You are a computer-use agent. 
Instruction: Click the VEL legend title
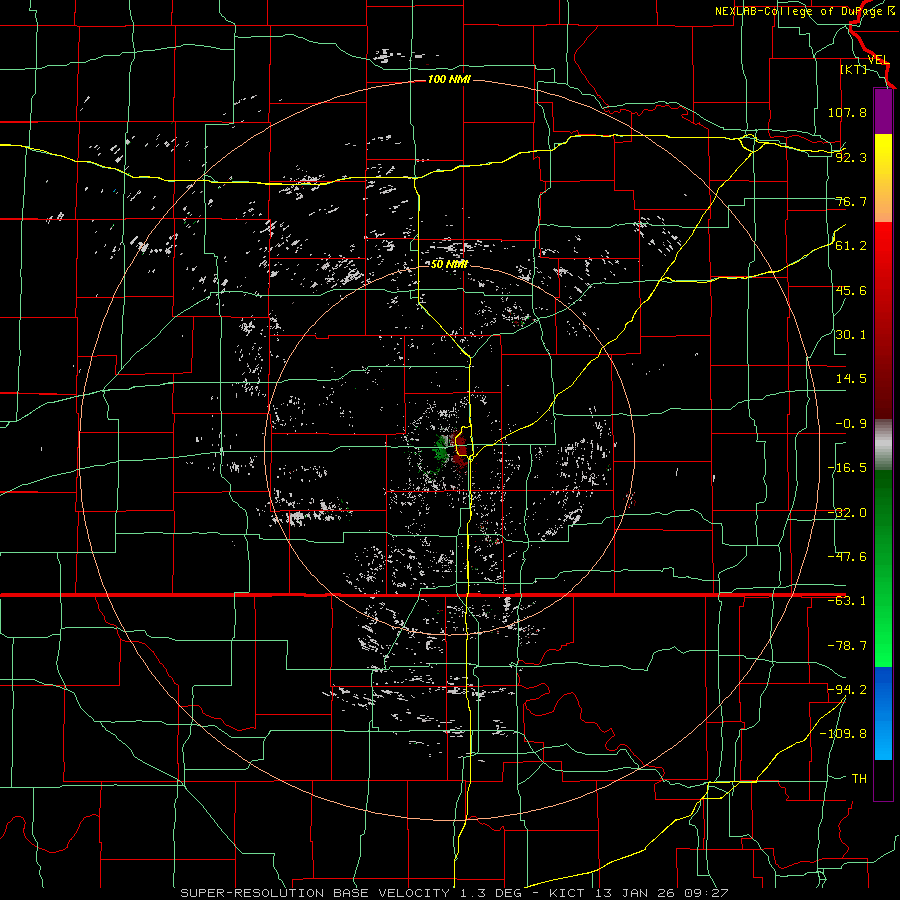(x=878, y=60)
